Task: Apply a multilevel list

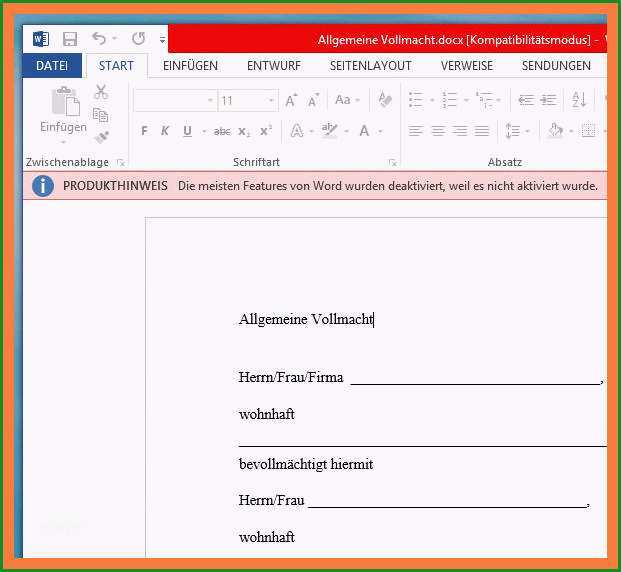Action: (x=484, y=99)
